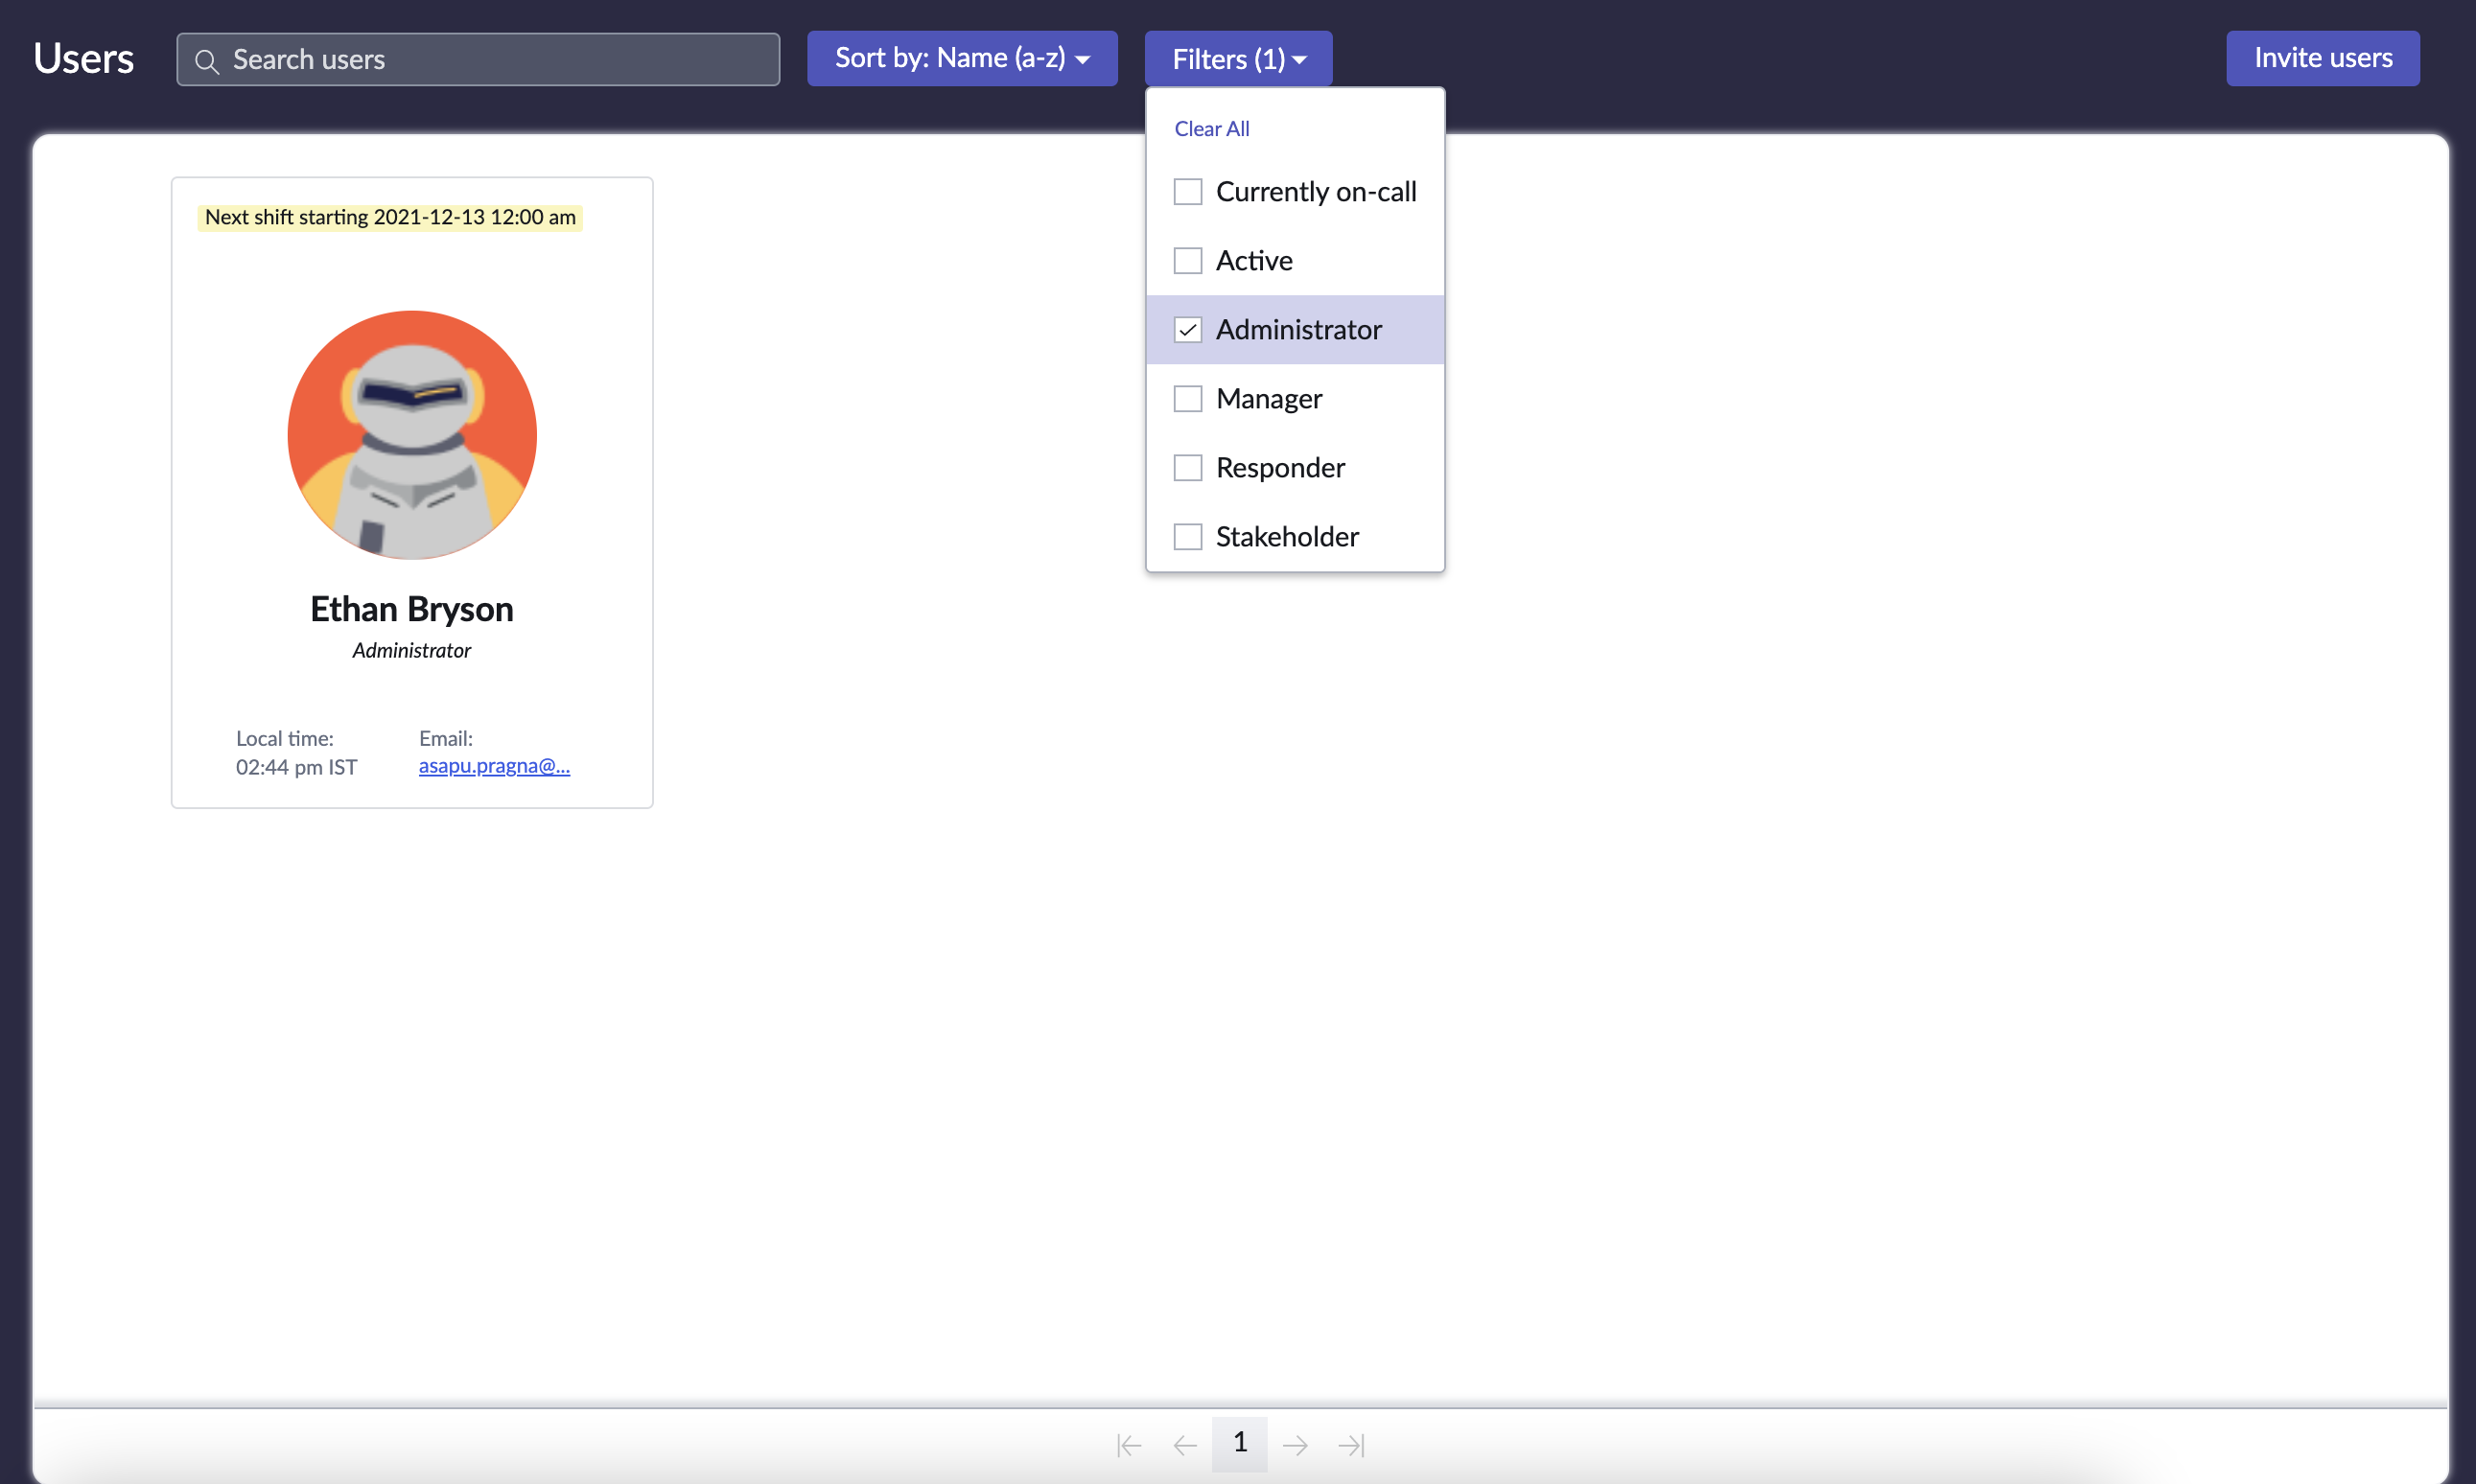Jump to last page arrow icon
2476x1484 pixels.
pyautogui.click(x=1351, y=1445)
